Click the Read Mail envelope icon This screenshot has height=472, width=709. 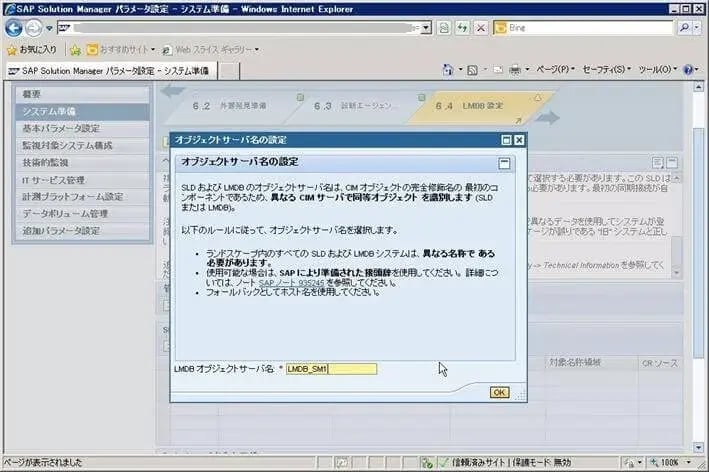[498, 70]
